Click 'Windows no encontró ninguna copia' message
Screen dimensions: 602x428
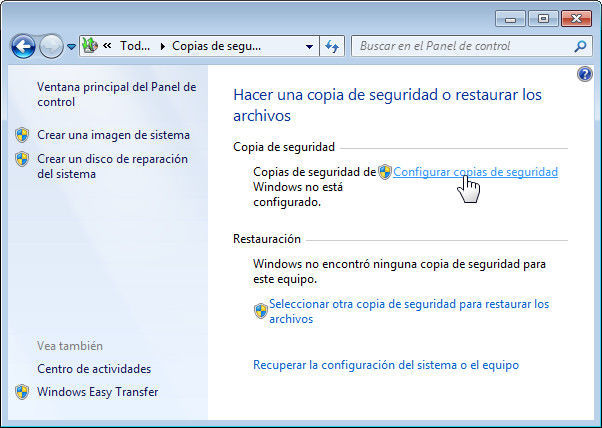[x=399, y=271]
